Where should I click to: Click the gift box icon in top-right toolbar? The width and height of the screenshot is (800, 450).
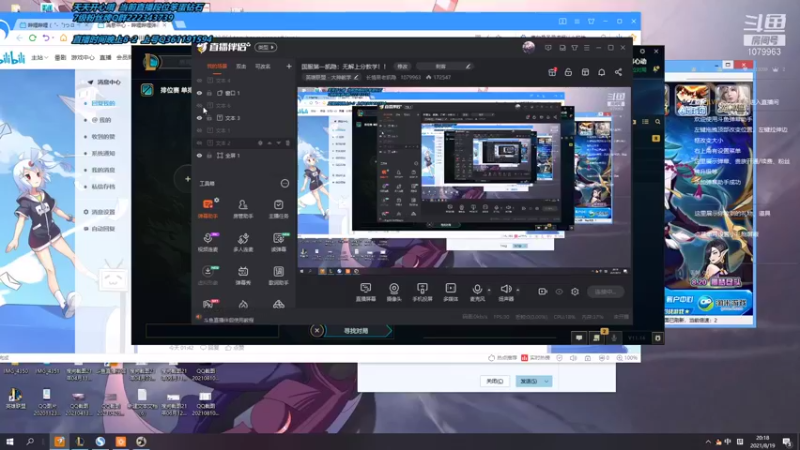pos(552,72)
